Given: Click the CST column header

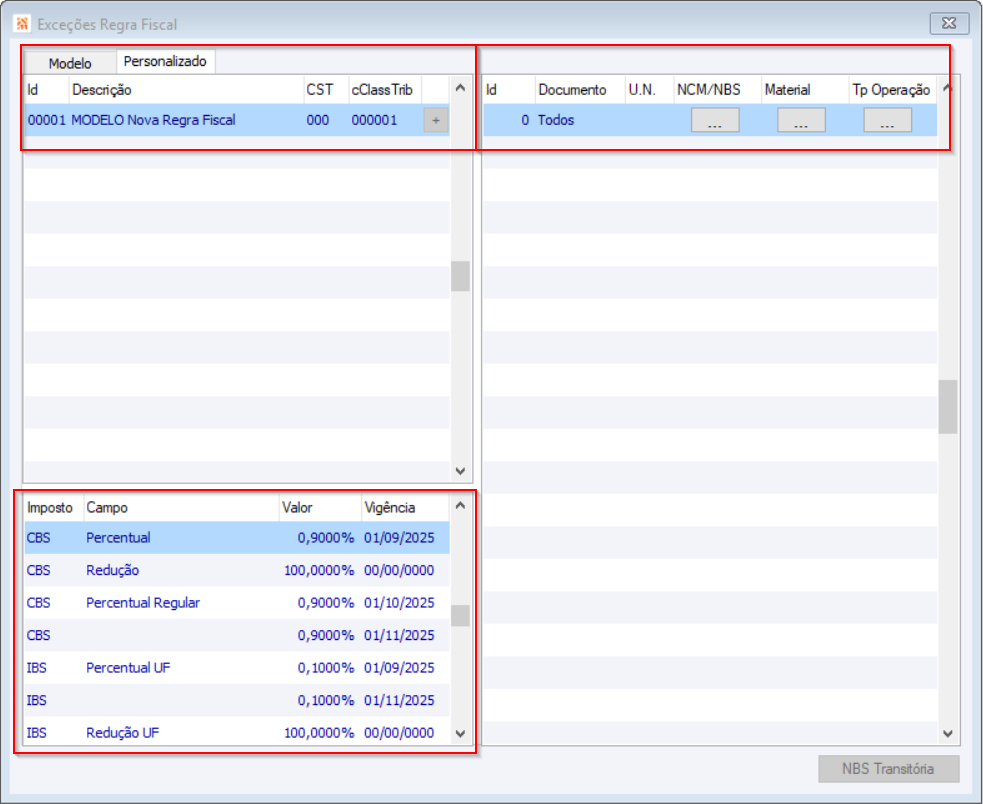Looking at the screenshot, I should 326,90.
